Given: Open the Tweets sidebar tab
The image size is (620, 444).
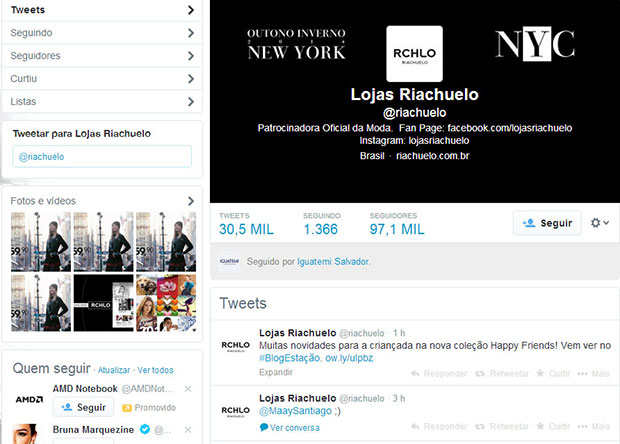Looking at the screenshot, I should pos(102,10).
